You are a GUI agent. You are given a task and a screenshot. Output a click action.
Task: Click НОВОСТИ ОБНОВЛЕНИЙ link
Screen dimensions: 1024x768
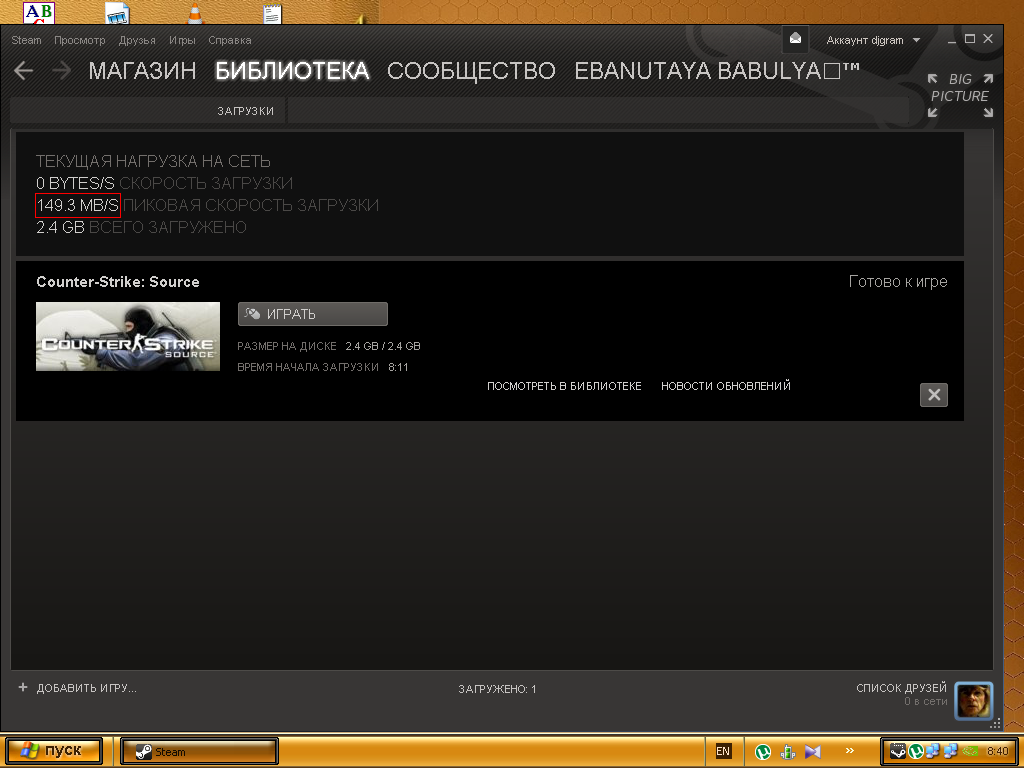tap(726, 386)
